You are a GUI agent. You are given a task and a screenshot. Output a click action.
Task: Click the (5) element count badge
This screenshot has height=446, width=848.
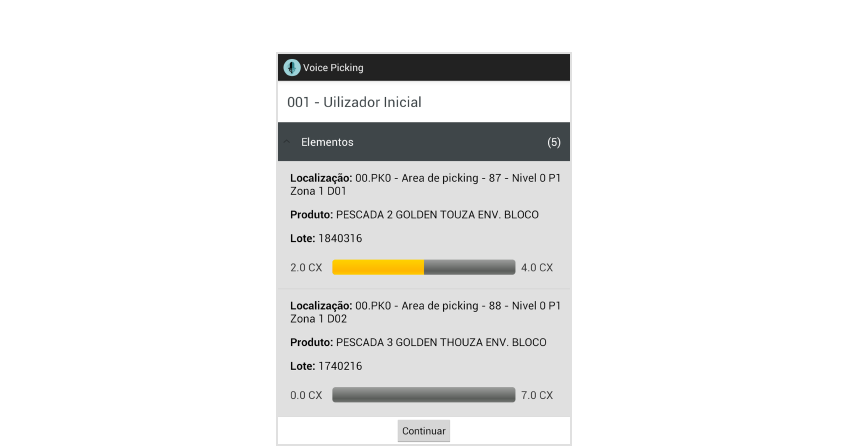tap(554, 142)
